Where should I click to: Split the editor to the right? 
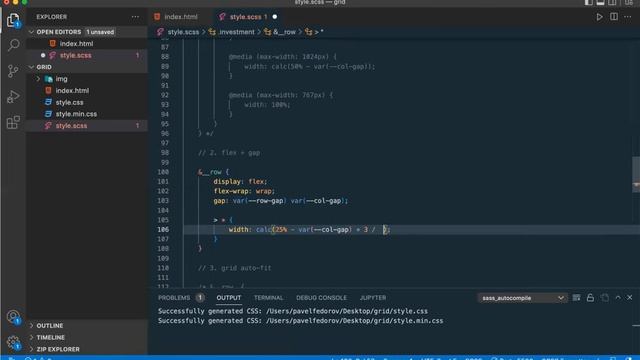[x=613, y=17]
